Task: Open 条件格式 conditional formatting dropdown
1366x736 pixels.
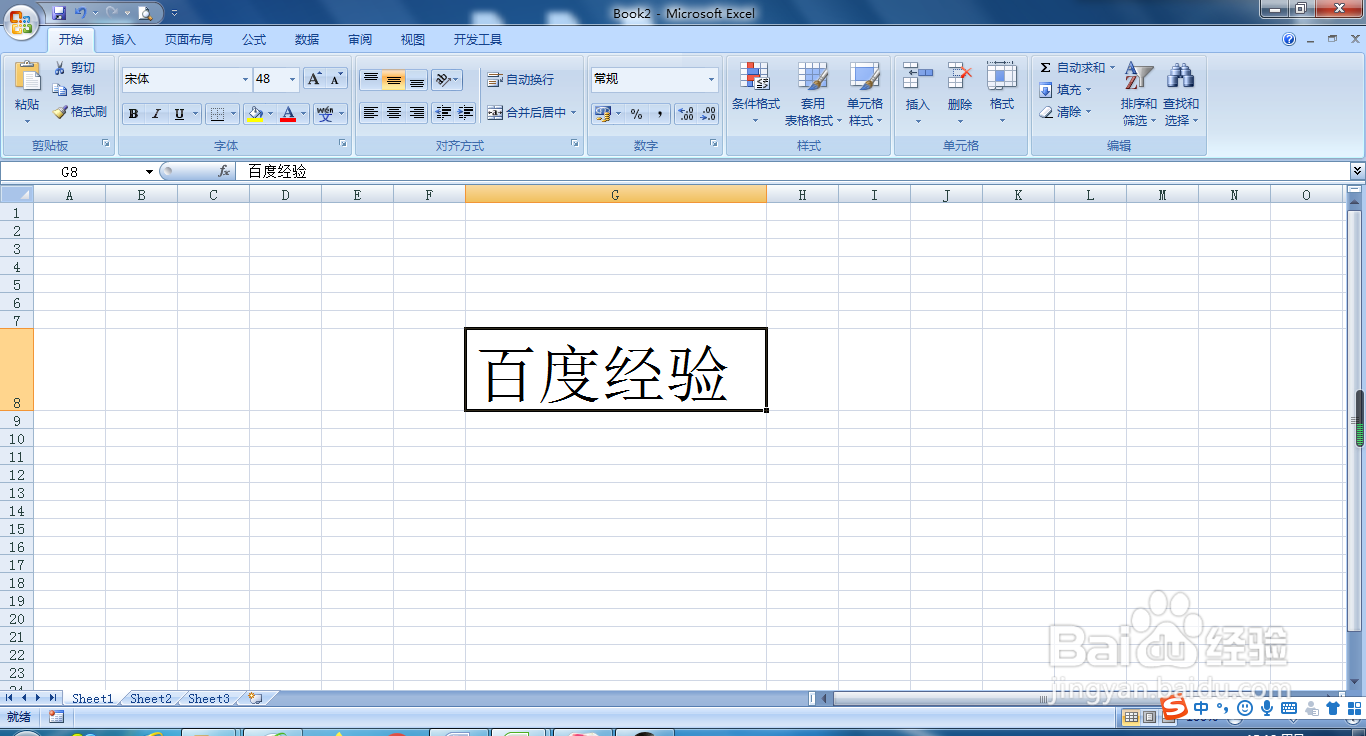Action: 755,93
